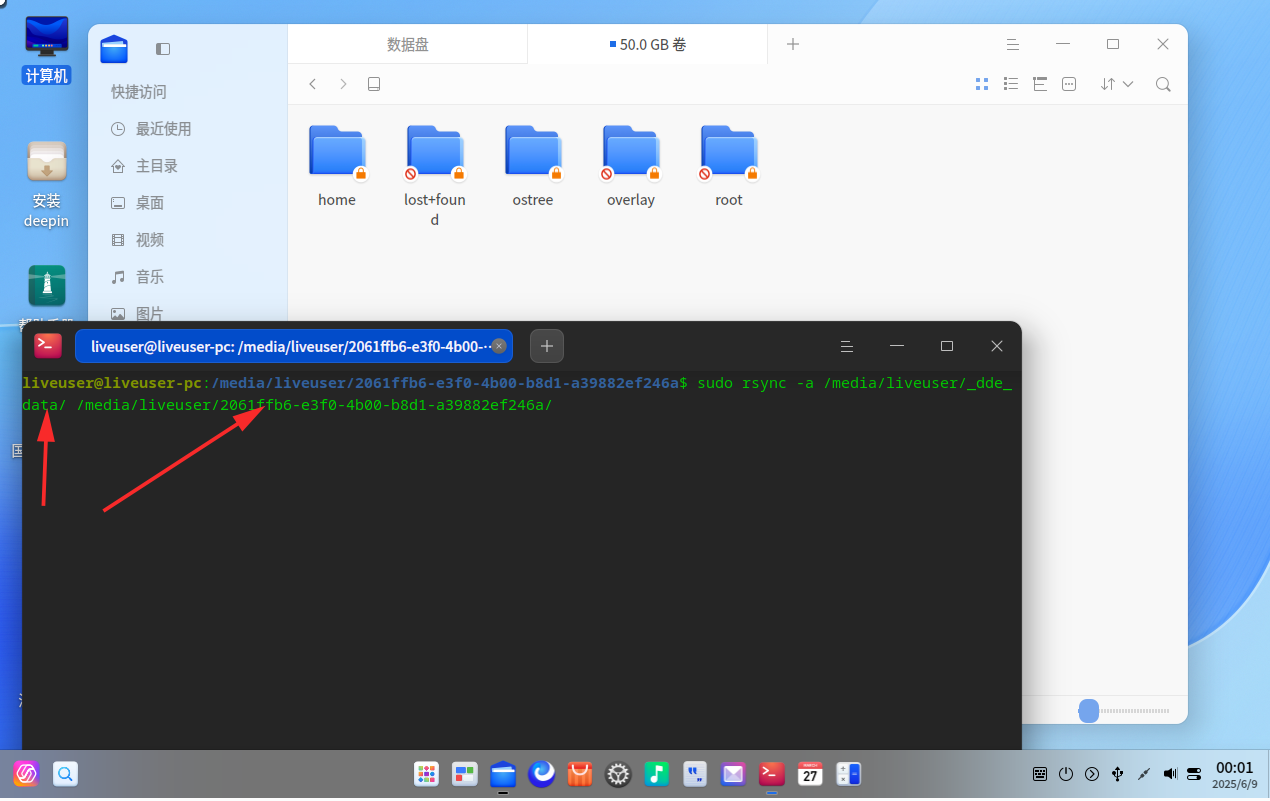
Task: Open onscreen keyboard tray icon
Action: point(1040,773)
